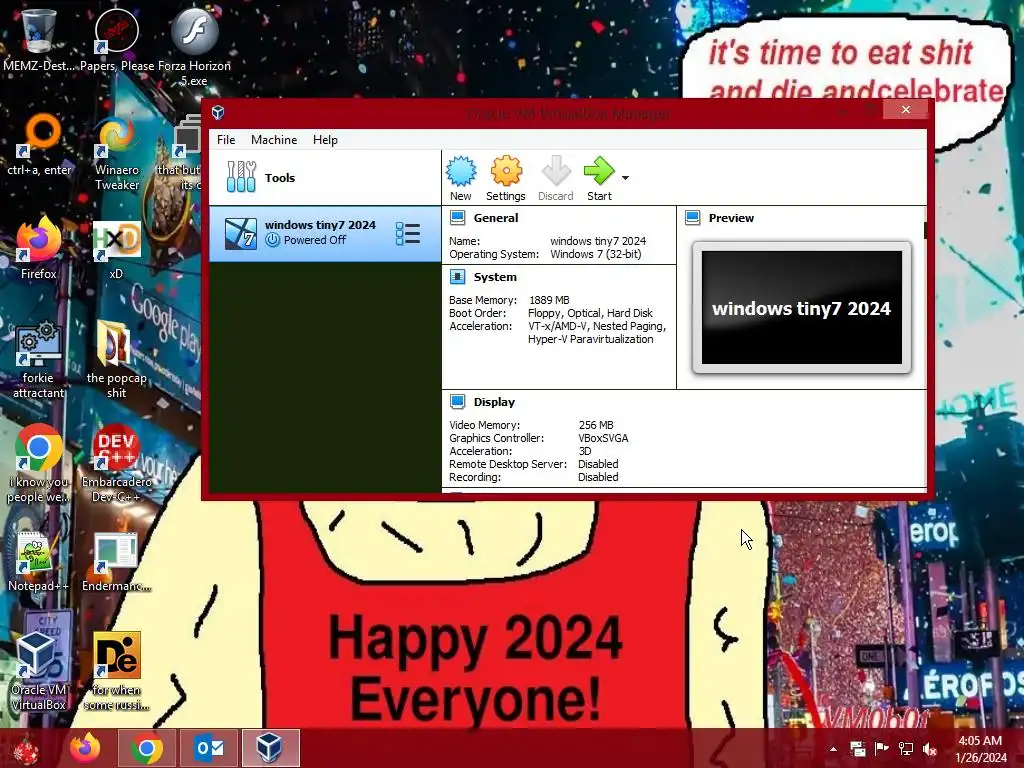Open the Notepad++ desktop shortcut

(x=38, y=562)
